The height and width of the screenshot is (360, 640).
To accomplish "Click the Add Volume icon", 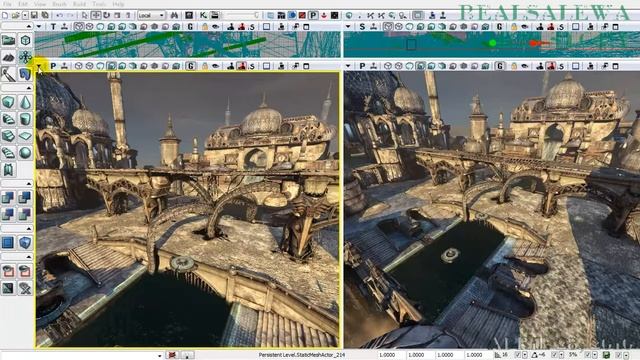I will click(25, 242).
